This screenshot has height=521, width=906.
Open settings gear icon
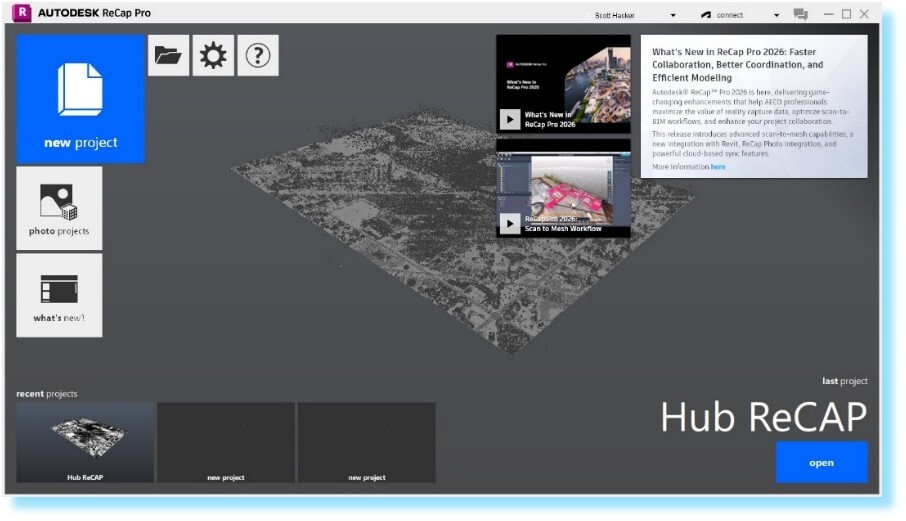tap(213, 55)
